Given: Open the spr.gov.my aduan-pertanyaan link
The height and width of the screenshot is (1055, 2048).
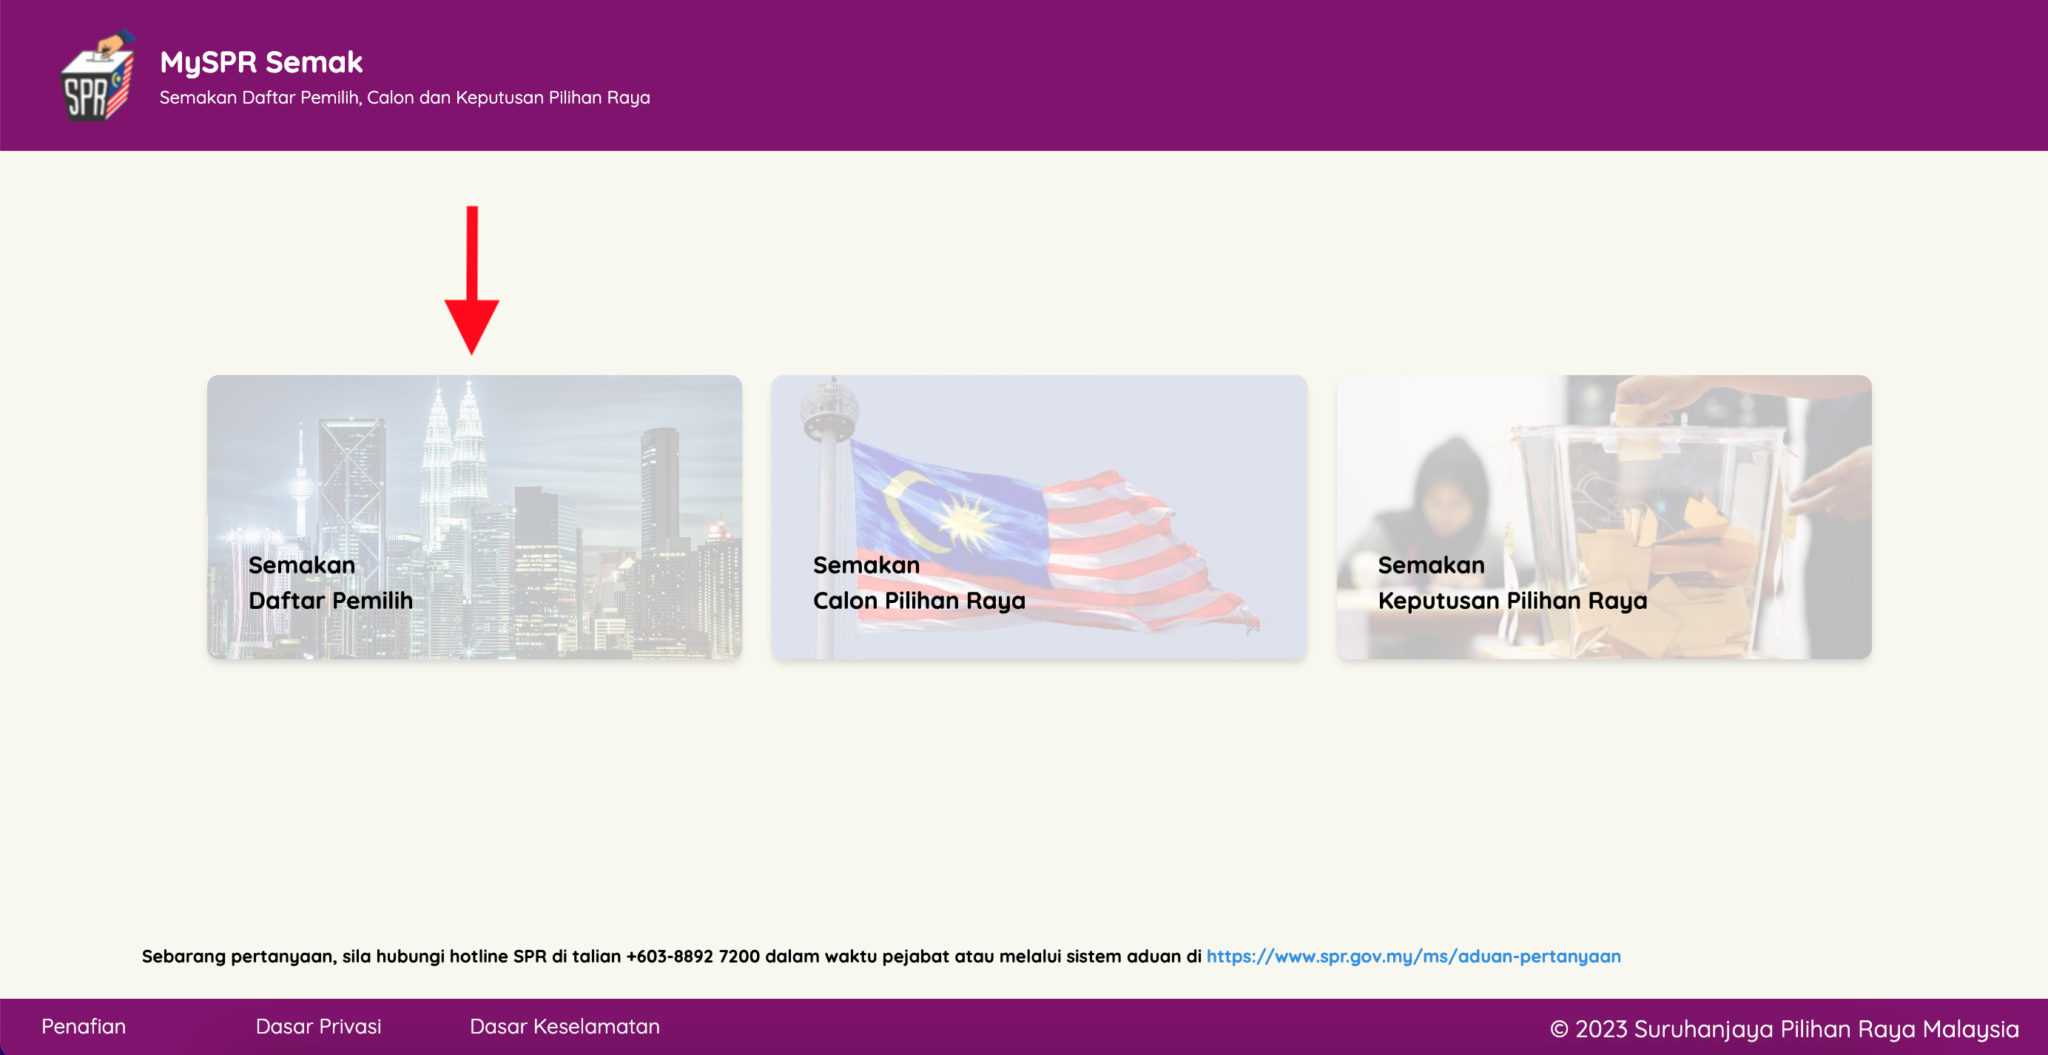Looking at the screenshot, I should tap(1412, 956).
